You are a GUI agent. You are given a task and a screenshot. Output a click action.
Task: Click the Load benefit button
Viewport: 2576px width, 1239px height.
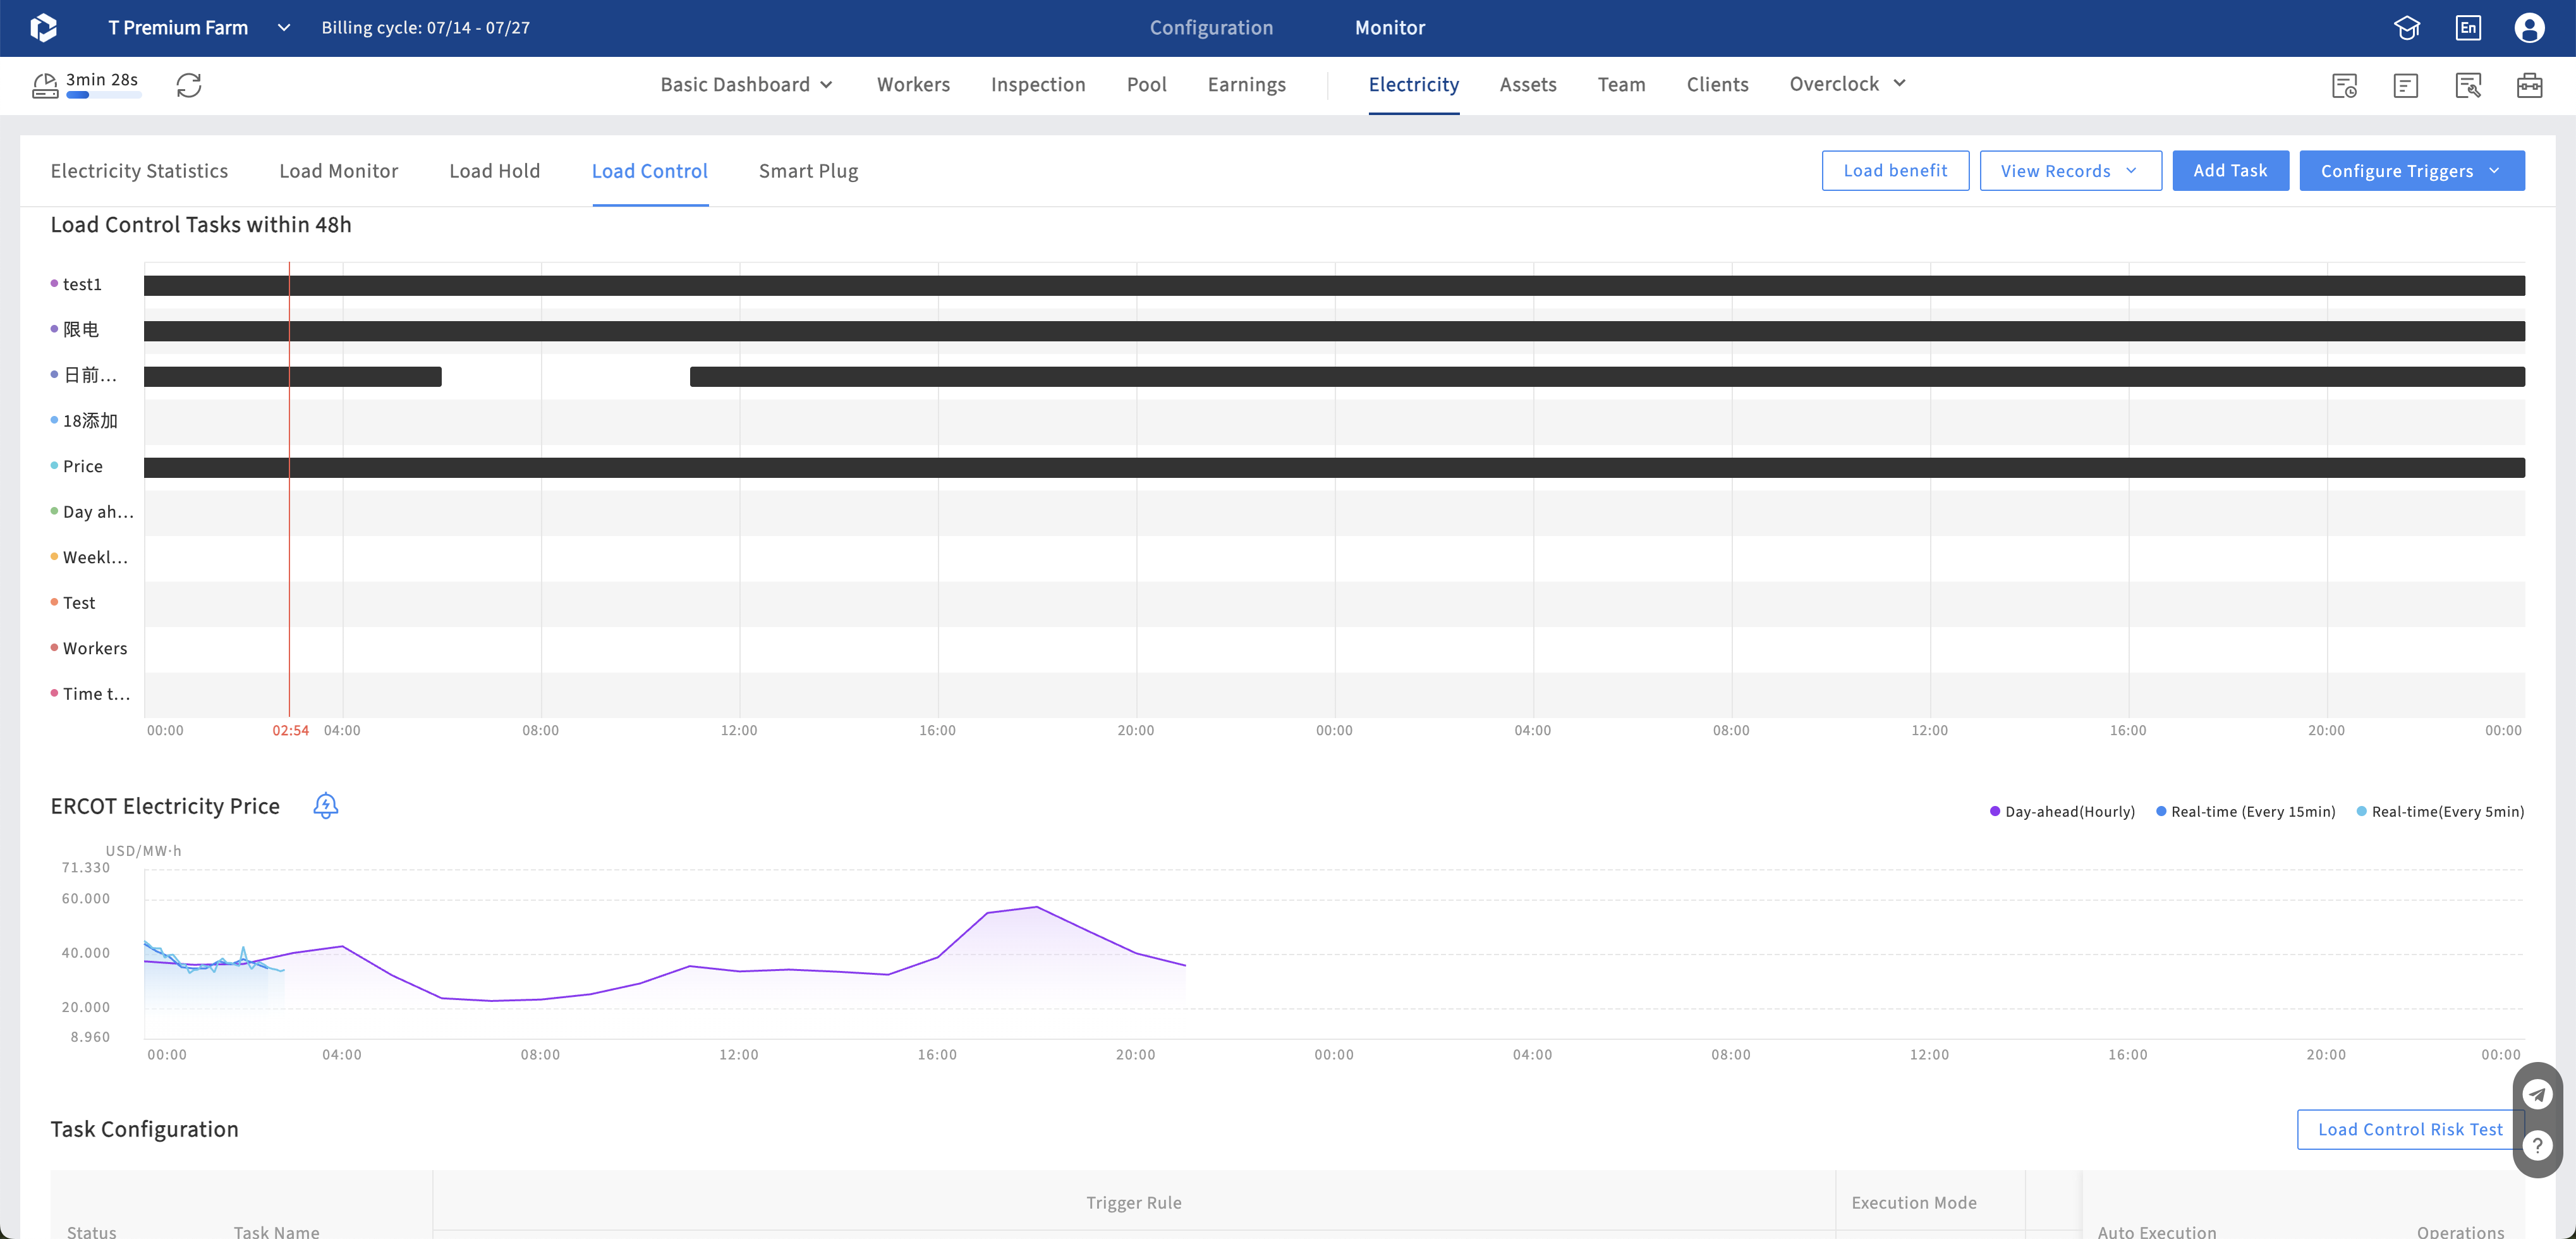coord(1895,171)
